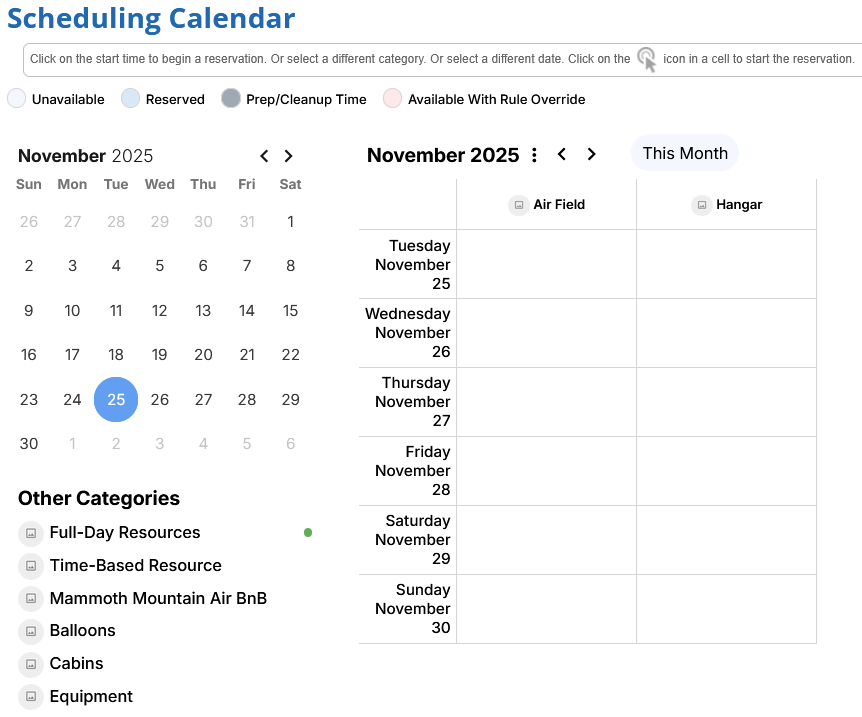Image resolution: width=862 pixels, height=717 pixels.
Task: Click the Prep/Cleanup Time legend swatch
Action: click(x=231, y=99)
